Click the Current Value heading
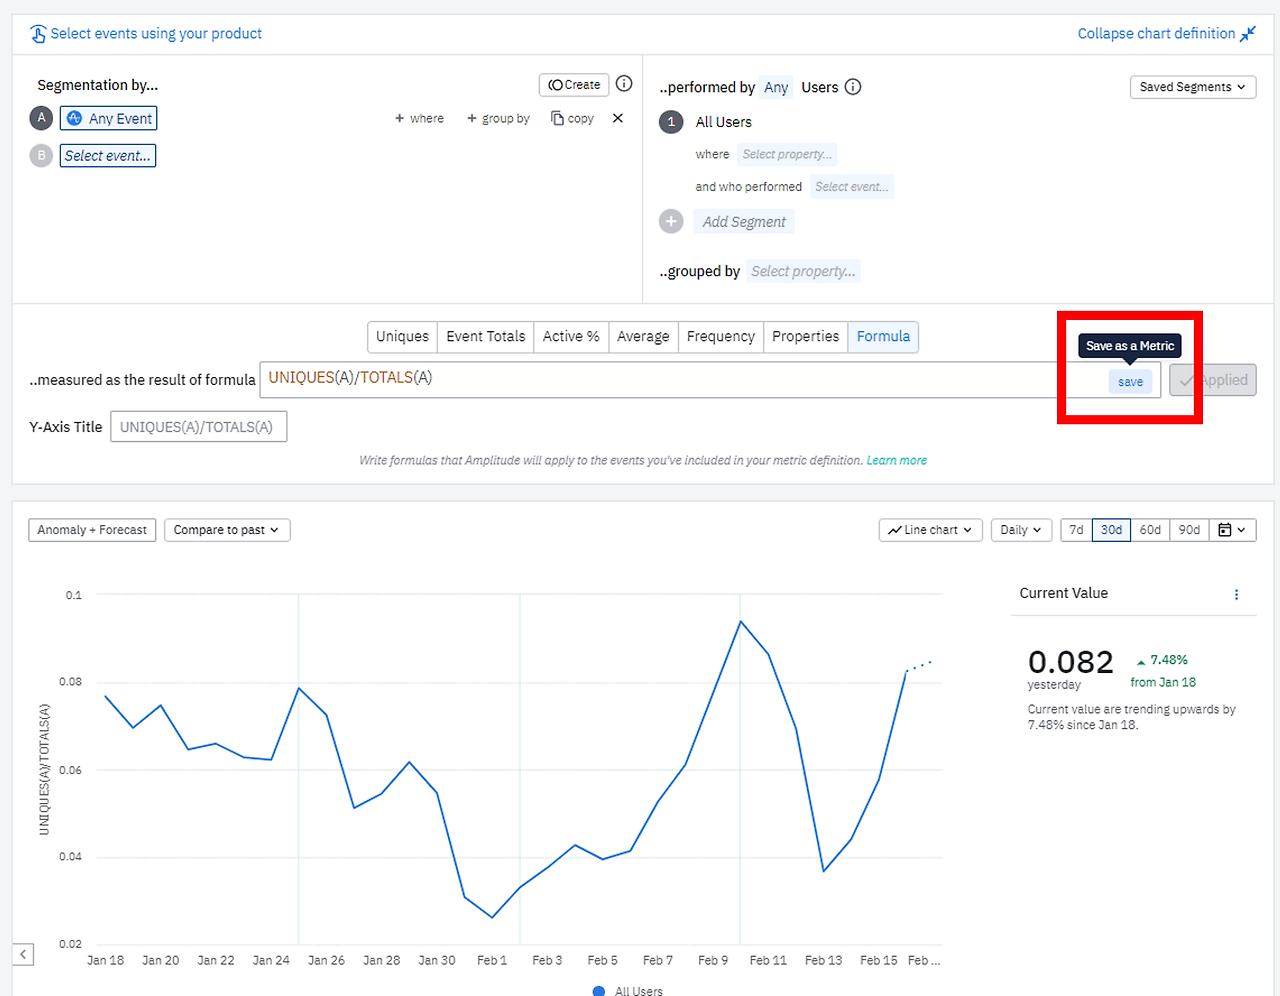The image size is (1280, 996). point(1064,593)
